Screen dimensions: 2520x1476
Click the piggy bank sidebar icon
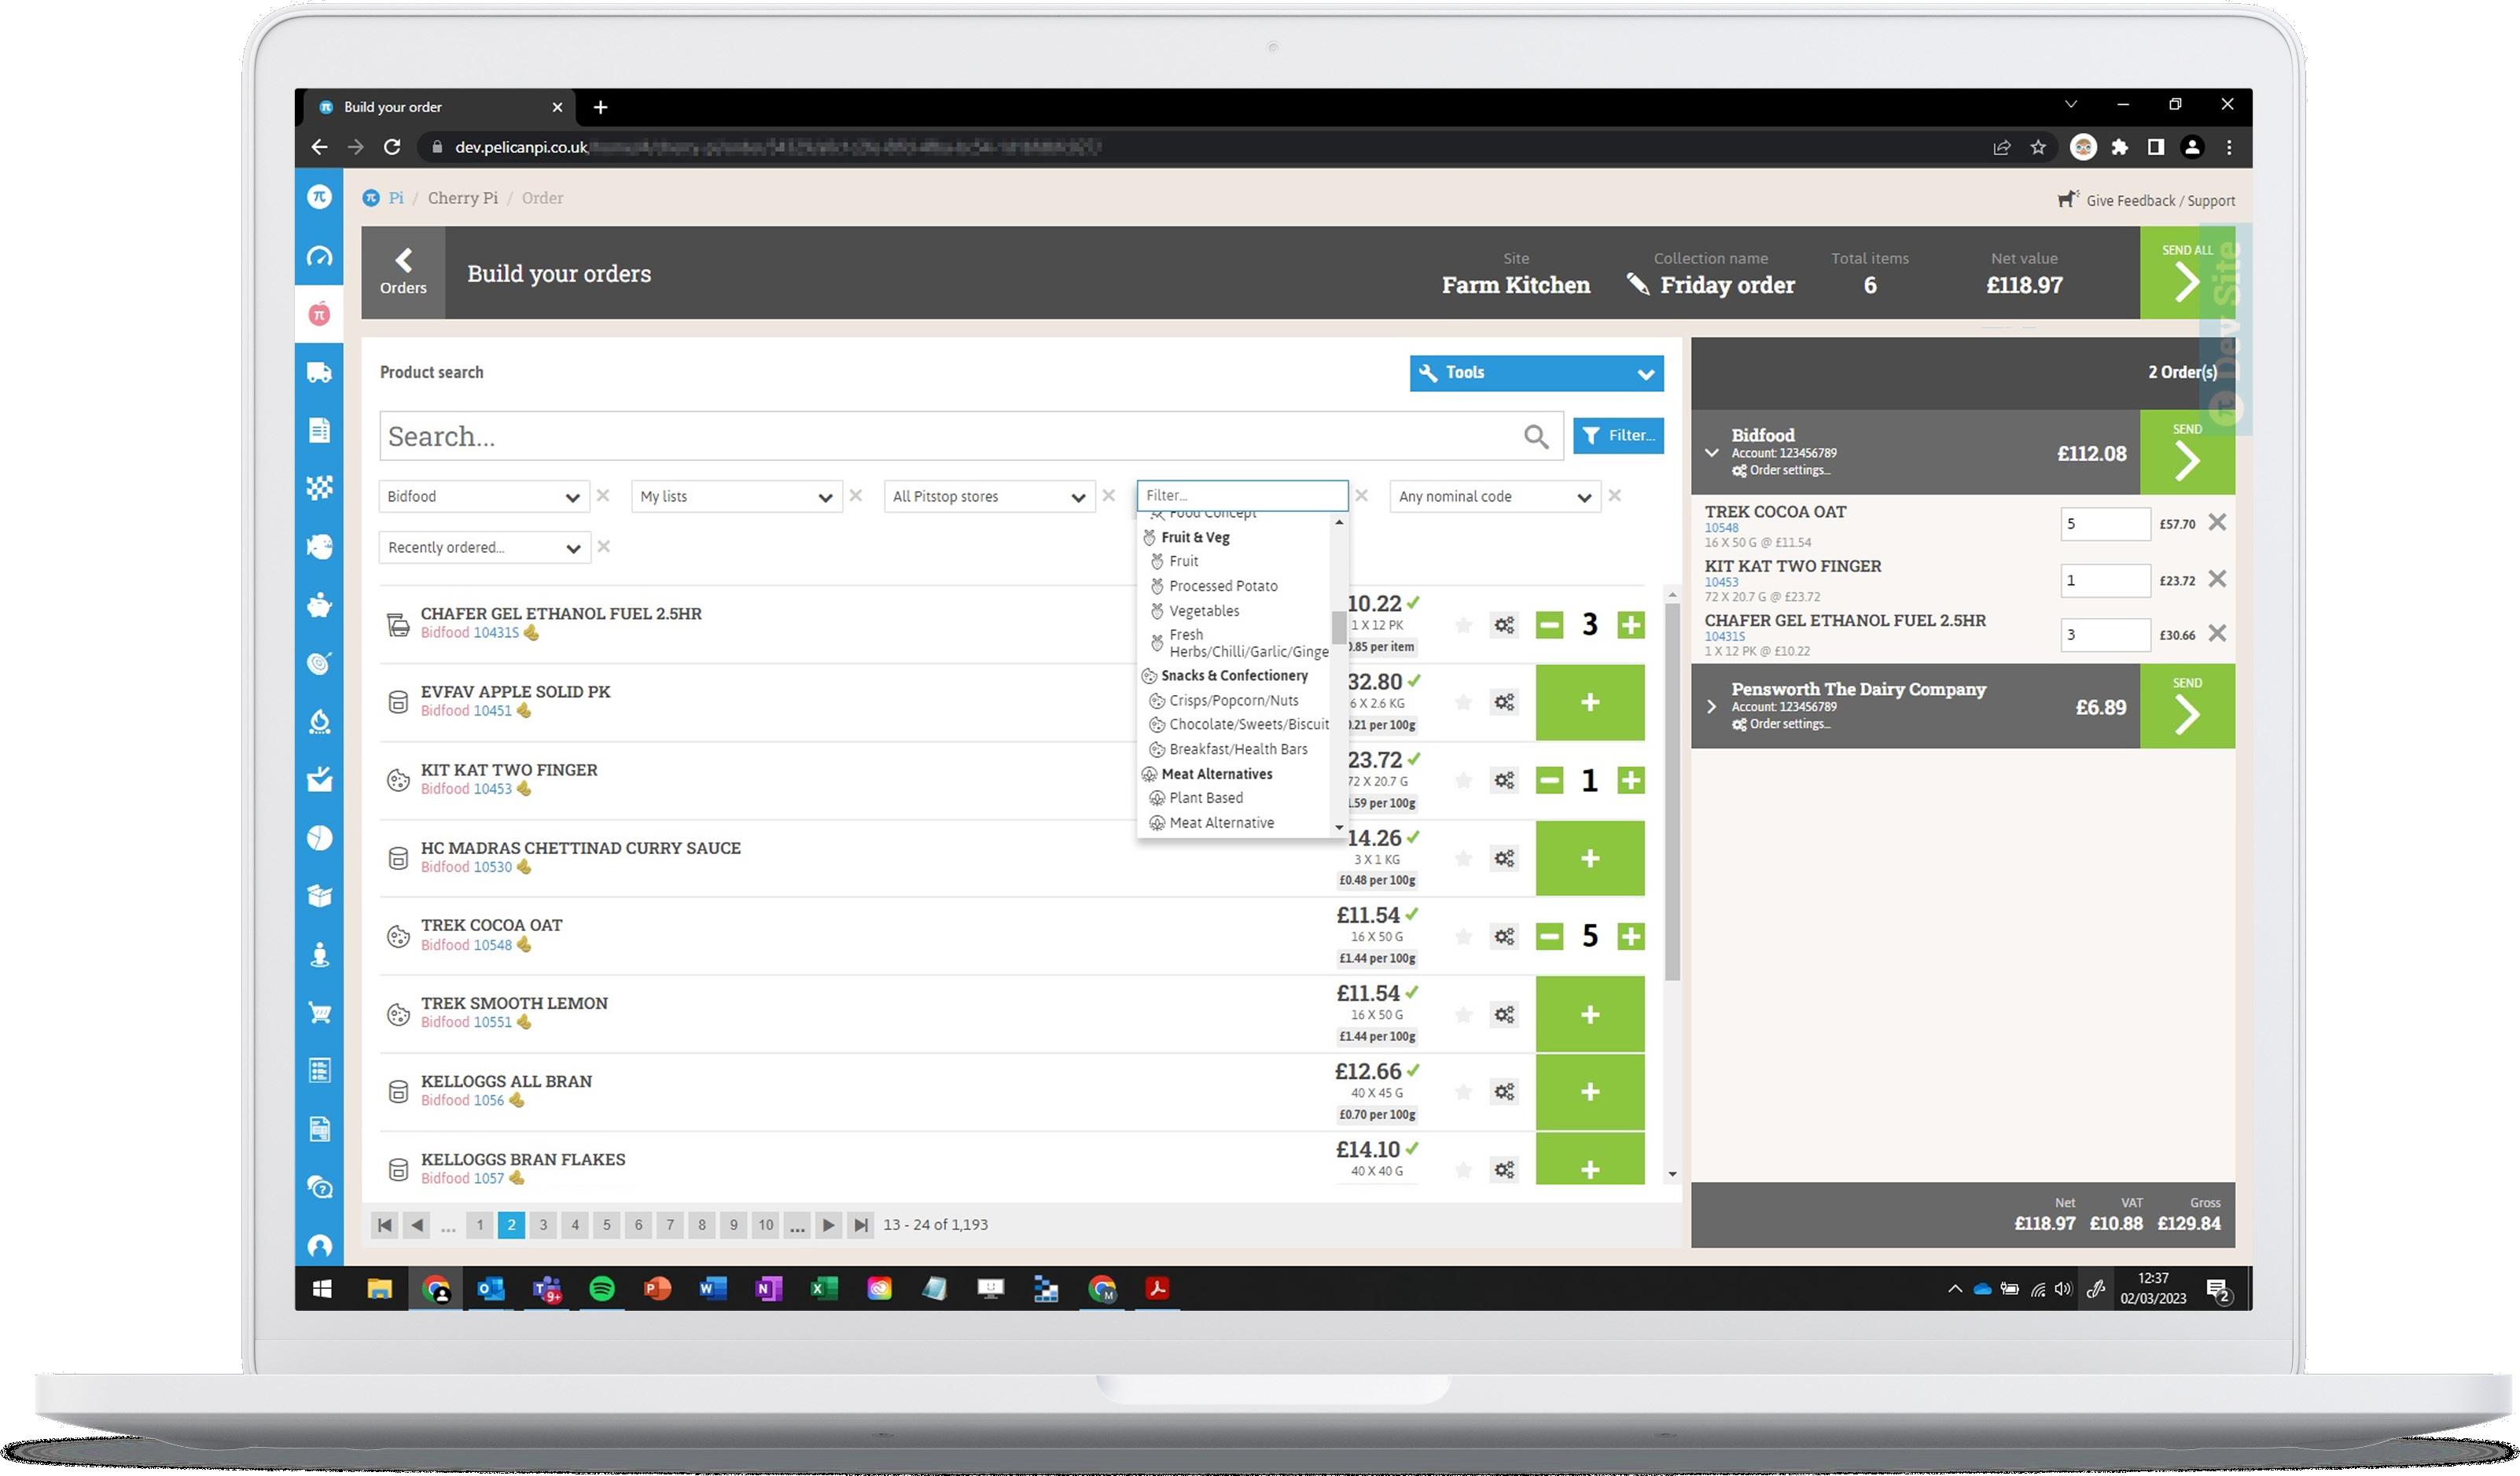tap(319, 605)
